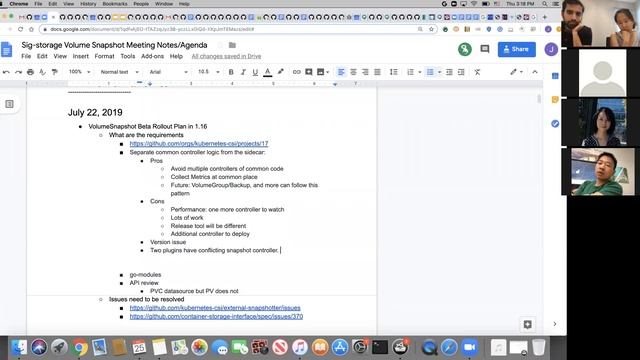Toggle the bulleted list button
The height and width of the screenshot is (360, 640).
[x=430, y=72]
